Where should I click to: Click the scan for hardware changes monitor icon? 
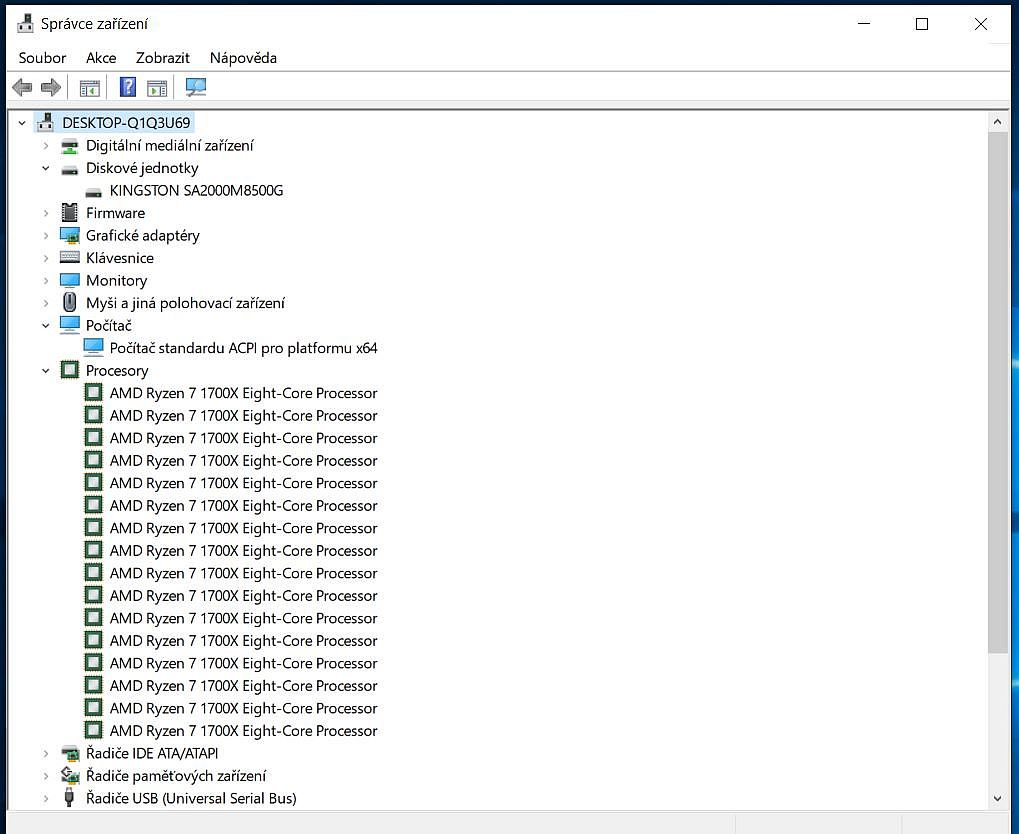[196, 87]
